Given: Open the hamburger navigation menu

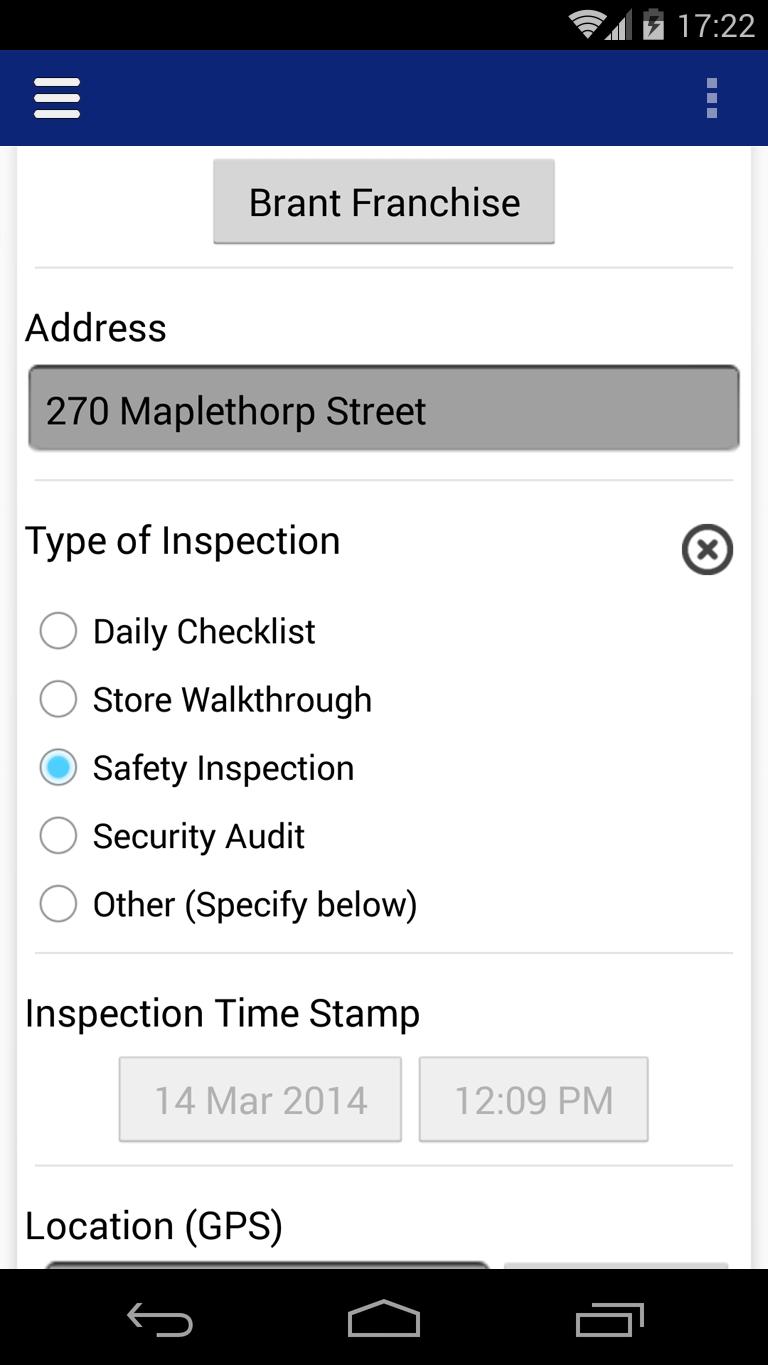Looking at the screenshot, I should pos(57,98).
